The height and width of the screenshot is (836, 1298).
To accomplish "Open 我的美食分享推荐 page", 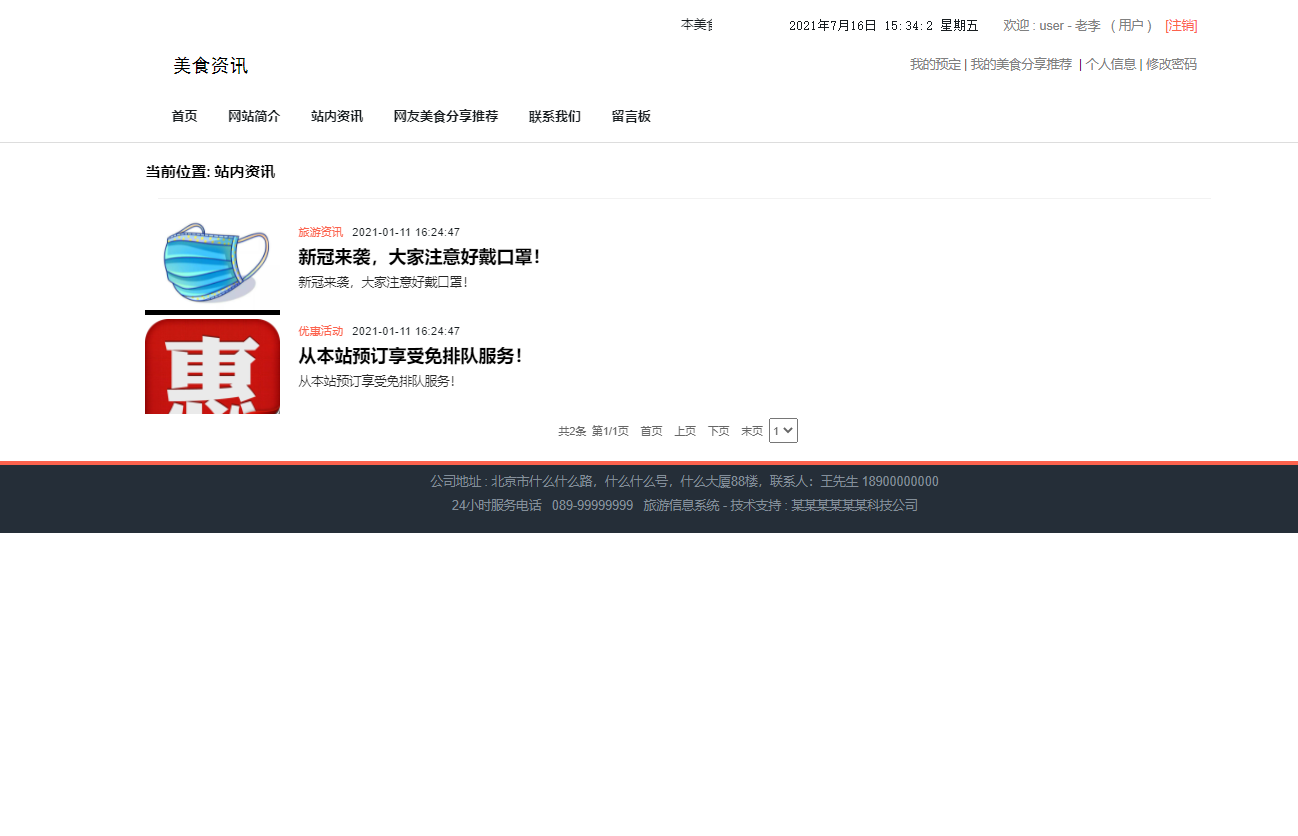I will click(x=1022, y=63).
